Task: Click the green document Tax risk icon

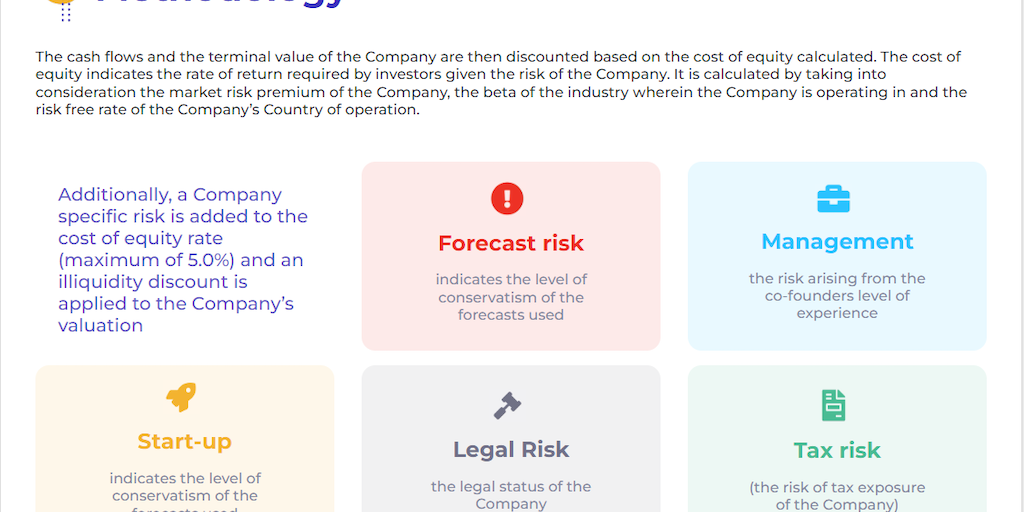Action: pos(833,405)
